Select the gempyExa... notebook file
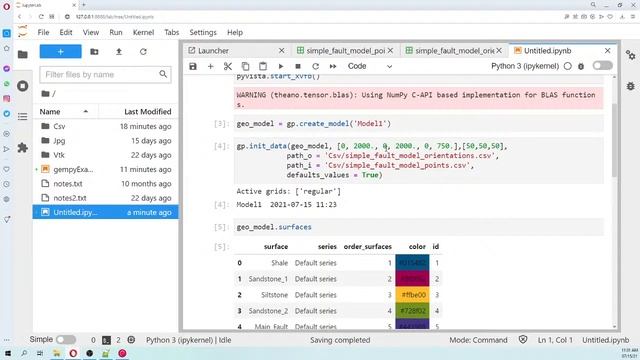Viewport: 640px width, 360px height. click(106, 169)
